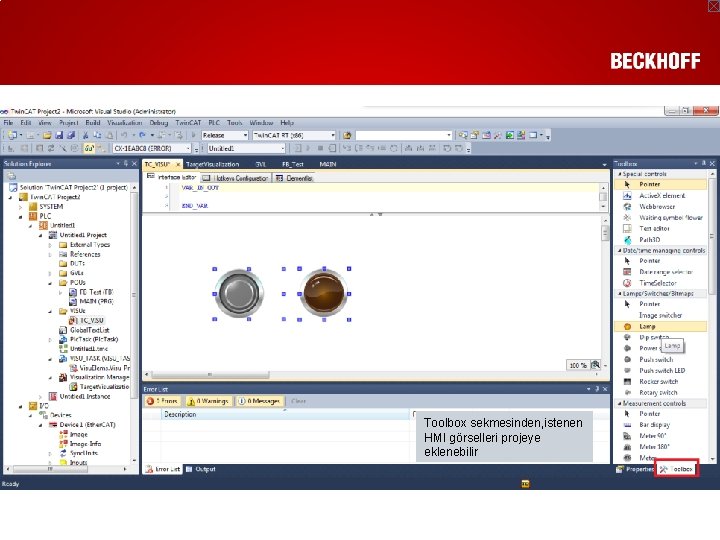The image size is (720, 540).
Task: Select the ActiveX element toolbox icon
Action: coord(627,196)
